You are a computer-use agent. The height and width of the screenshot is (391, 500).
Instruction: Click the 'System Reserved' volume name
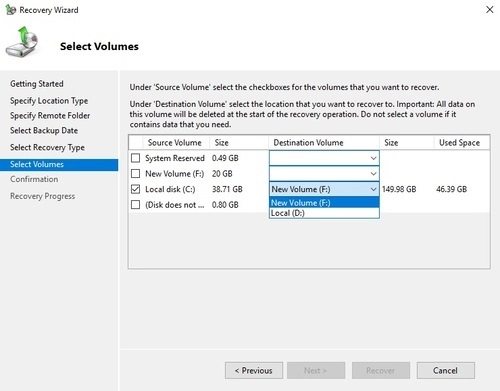pos(175,158)
